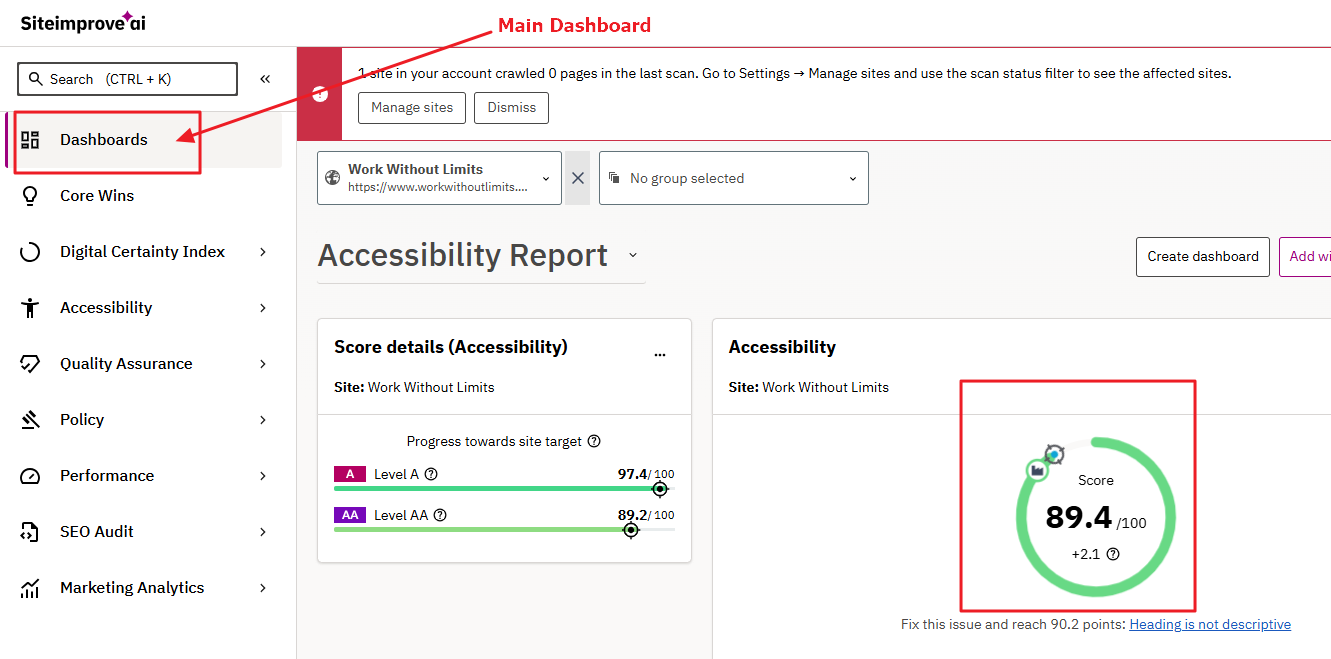Image resolution: width=1331 pixels, height=659 pixels.
Task: Click the partially visible Add widget button
Action: pyautogui.click(x=1306, y=257)
